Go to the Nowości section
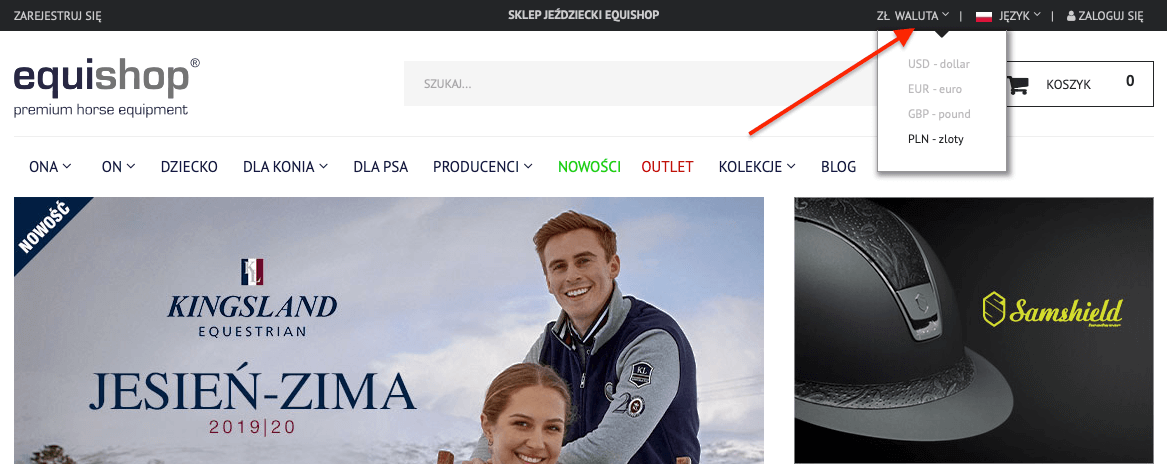Viewport: 1167px width, 464px height. (589, 167)
